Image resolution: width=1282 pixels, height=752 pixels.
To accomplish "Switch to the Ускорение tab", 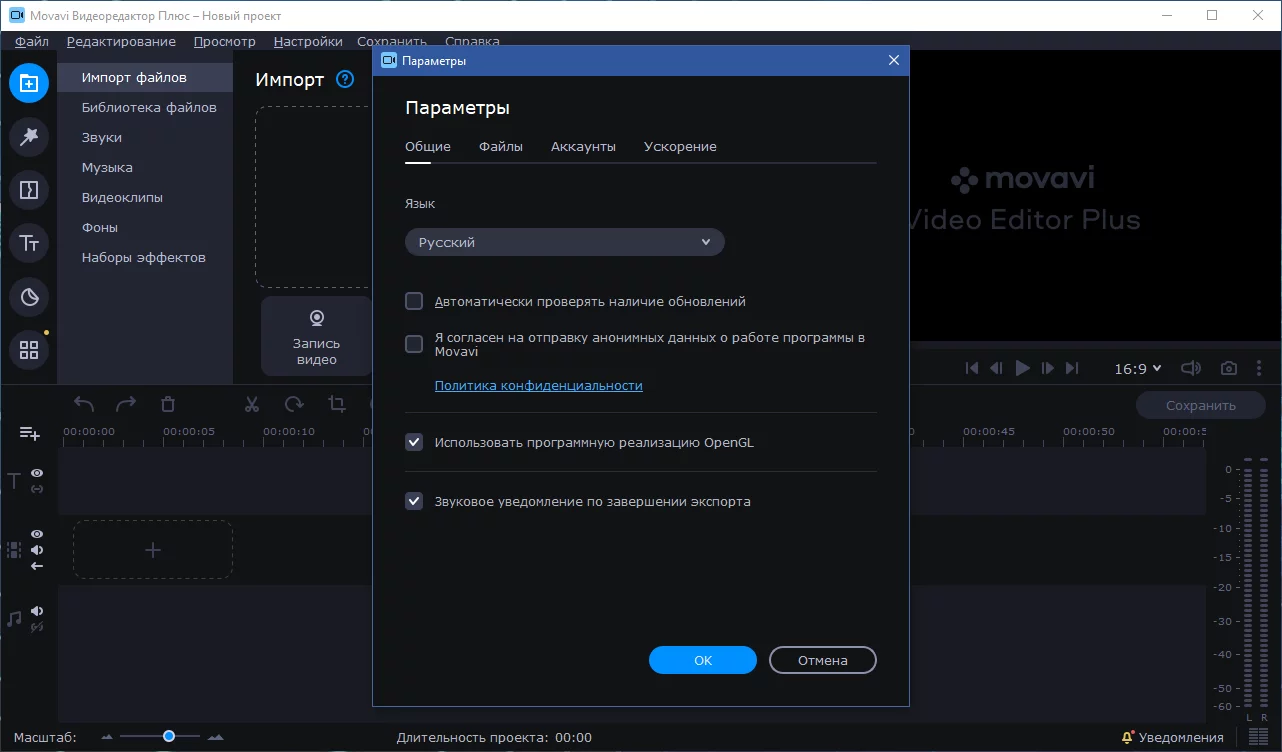I will point(680,146).
